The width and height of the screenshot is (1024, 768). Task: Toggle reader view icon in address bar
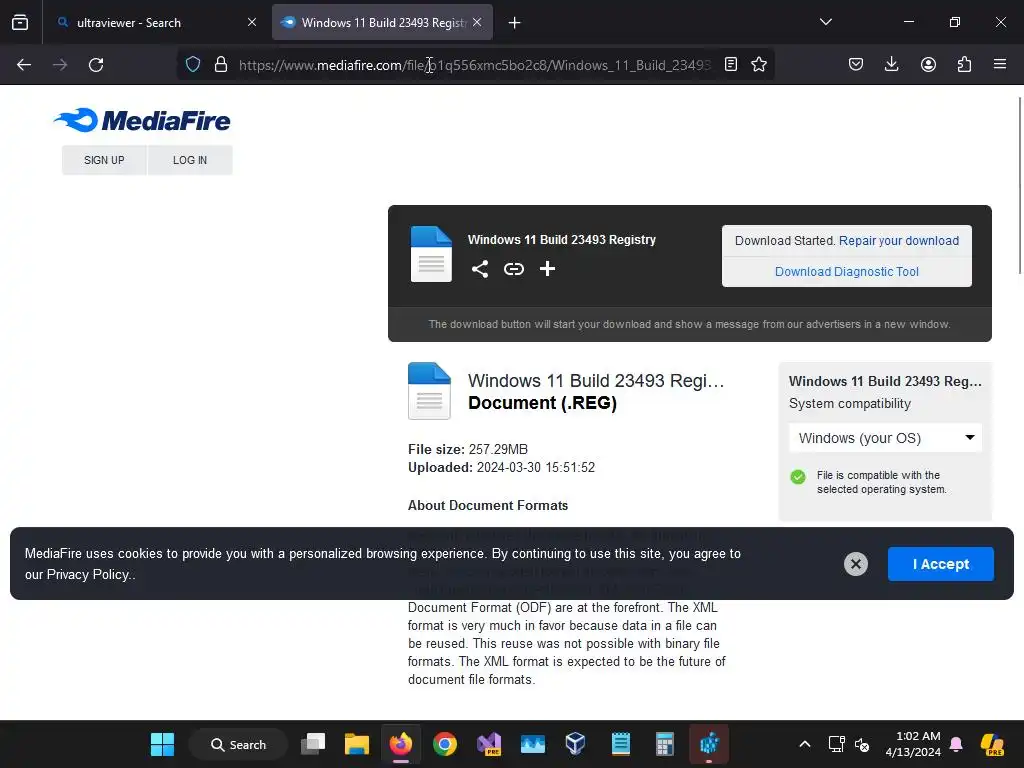731,65
